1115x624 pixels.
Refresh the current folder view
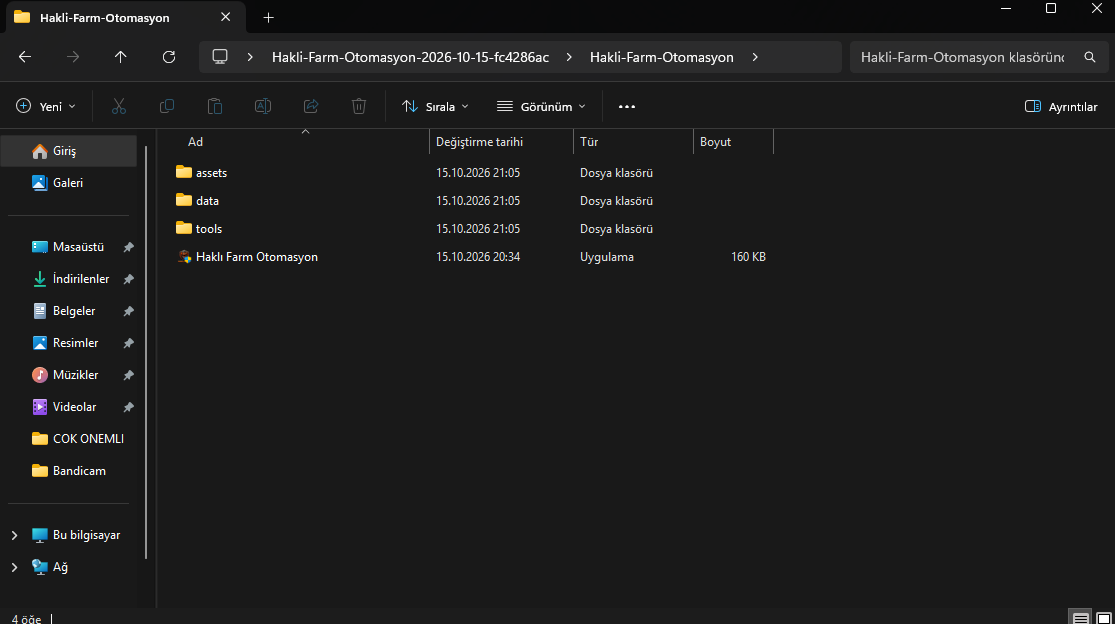(169, 57)
